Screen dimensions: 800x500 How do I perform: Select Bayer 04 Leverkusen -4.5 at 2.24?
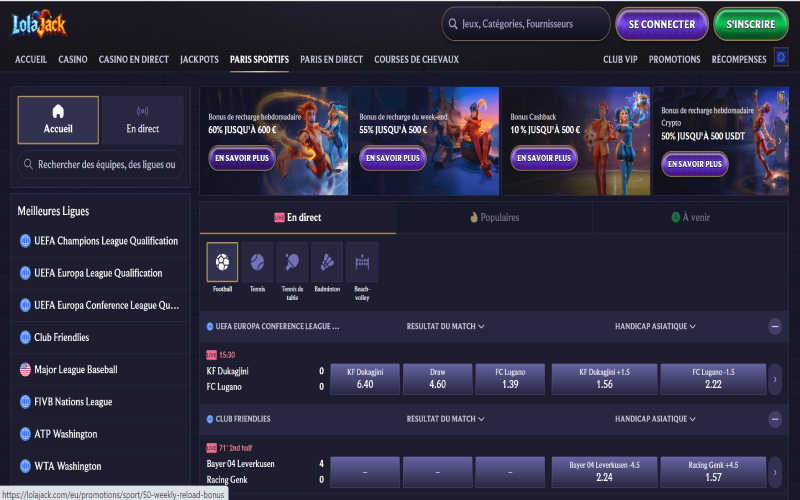tap(604, 472)
